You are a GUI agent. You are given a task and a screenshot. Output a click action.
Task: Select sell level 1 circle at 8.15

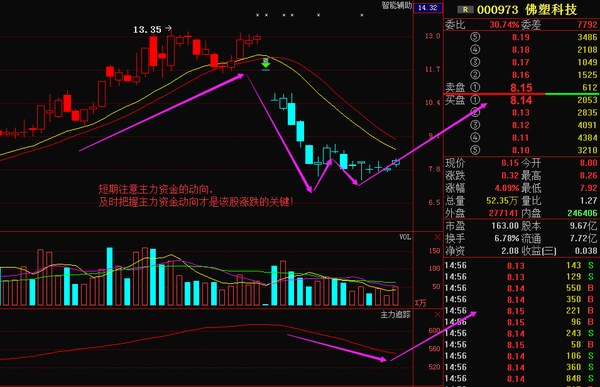[x=475, y=87]
